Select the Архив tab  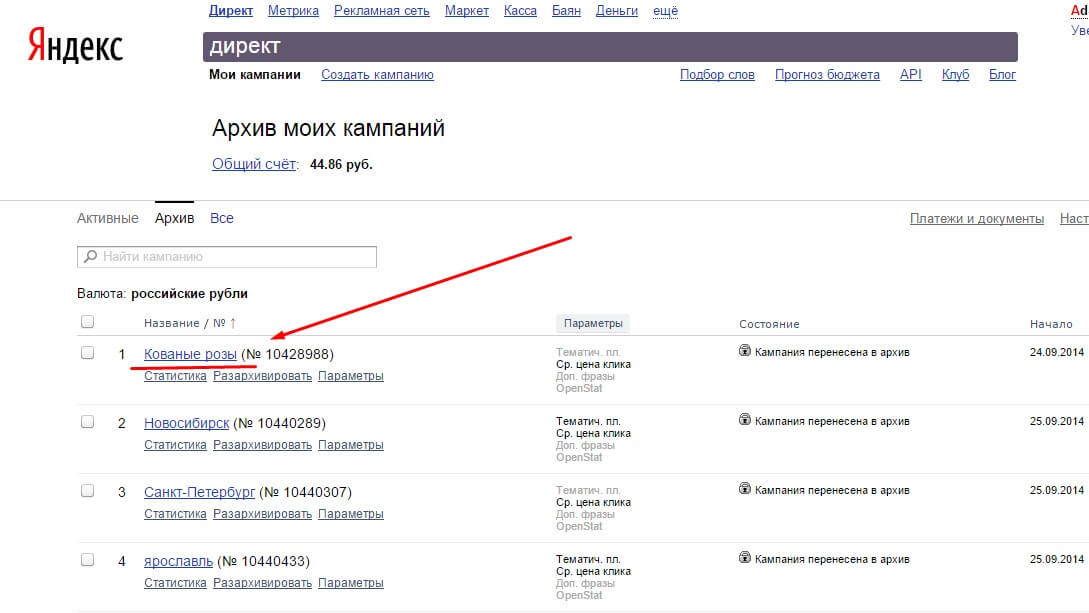click(174, 218)
